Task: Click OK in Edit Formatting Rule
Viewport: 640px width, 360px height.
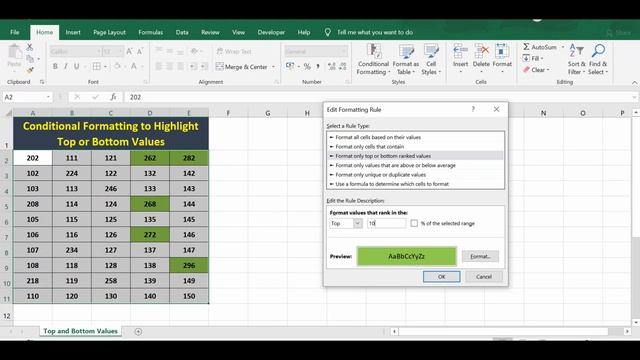Action: [442, 276]
